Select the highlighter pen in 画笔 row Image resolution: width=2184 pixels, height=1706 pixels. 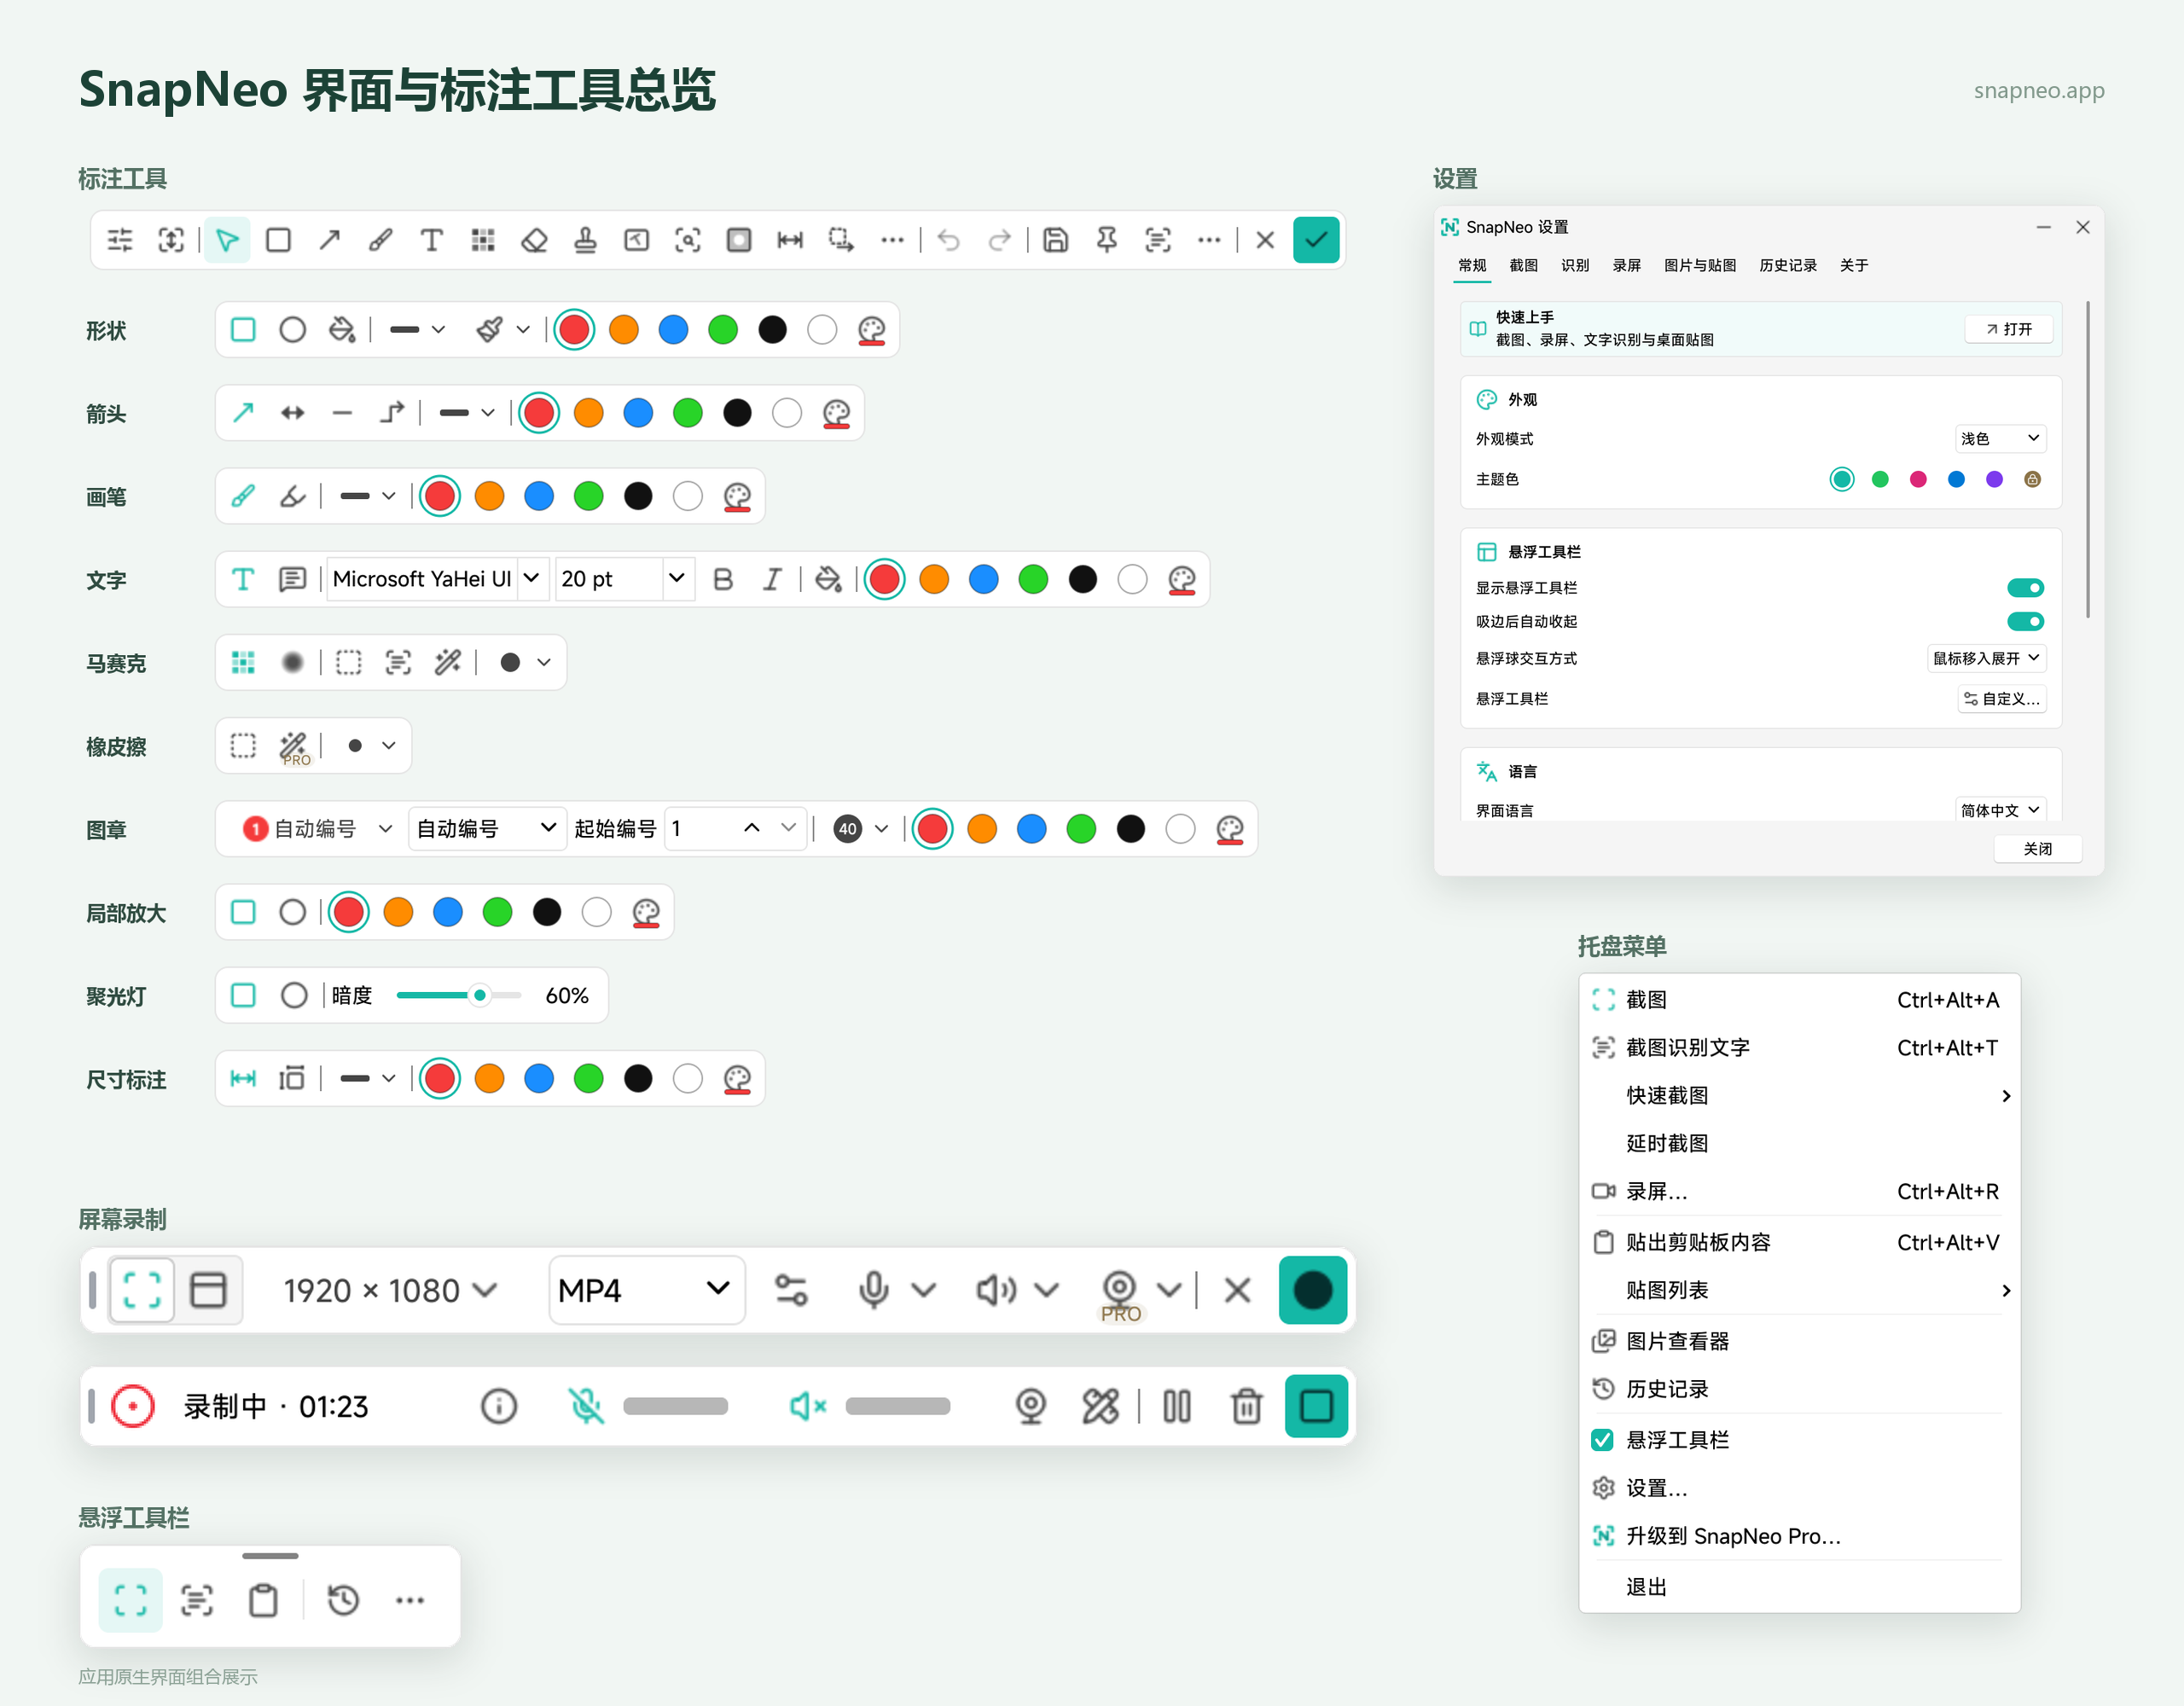tap(292, 496)
